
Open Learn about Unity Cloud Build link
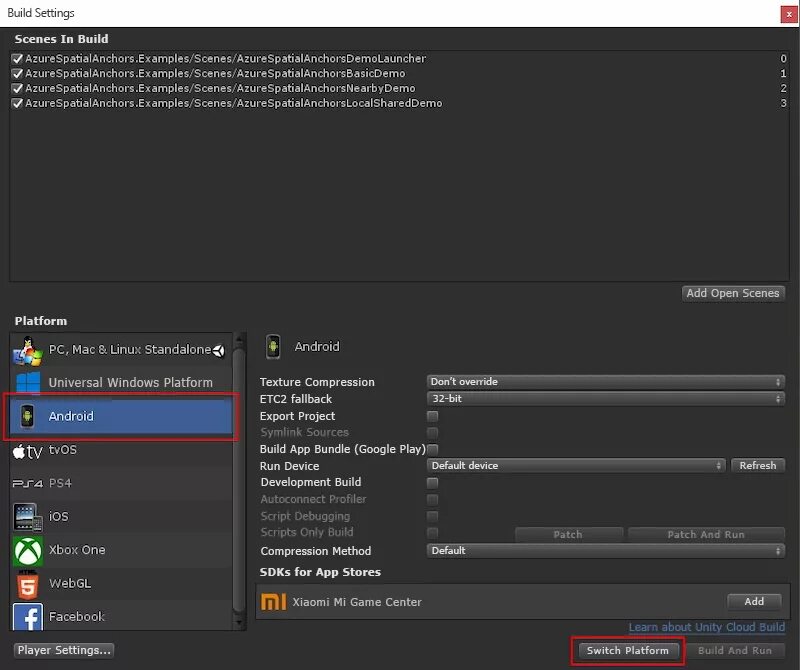click(707, 627)
